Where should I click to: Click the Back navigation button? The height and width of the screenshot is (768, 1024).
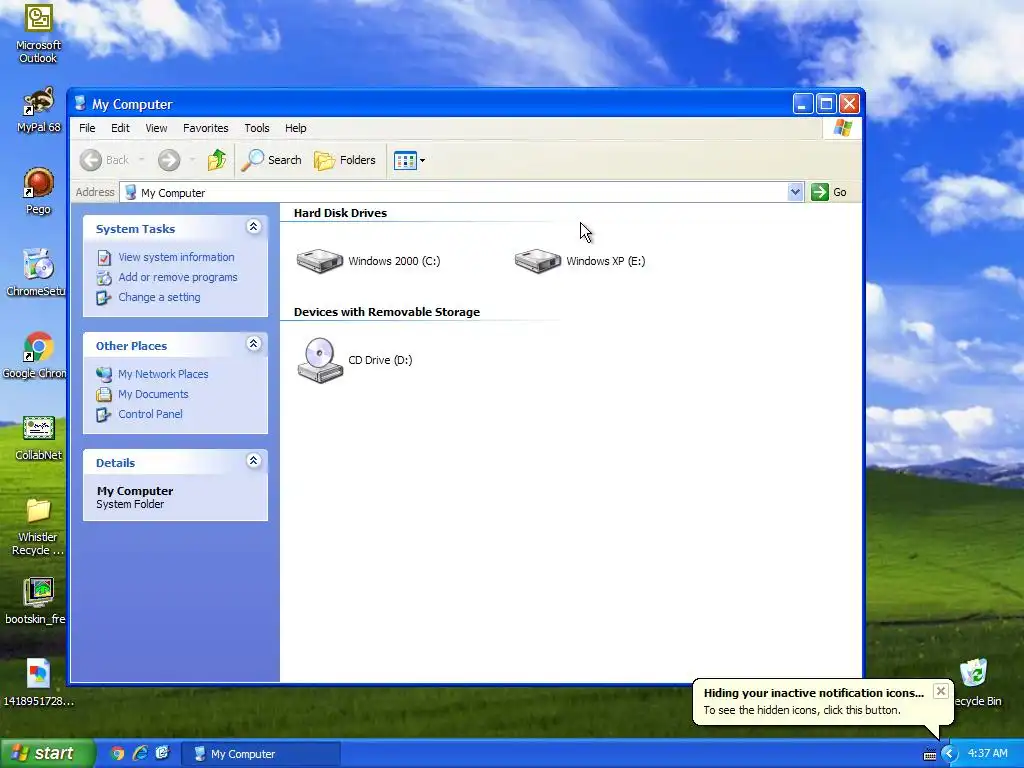tap(105, 160)
